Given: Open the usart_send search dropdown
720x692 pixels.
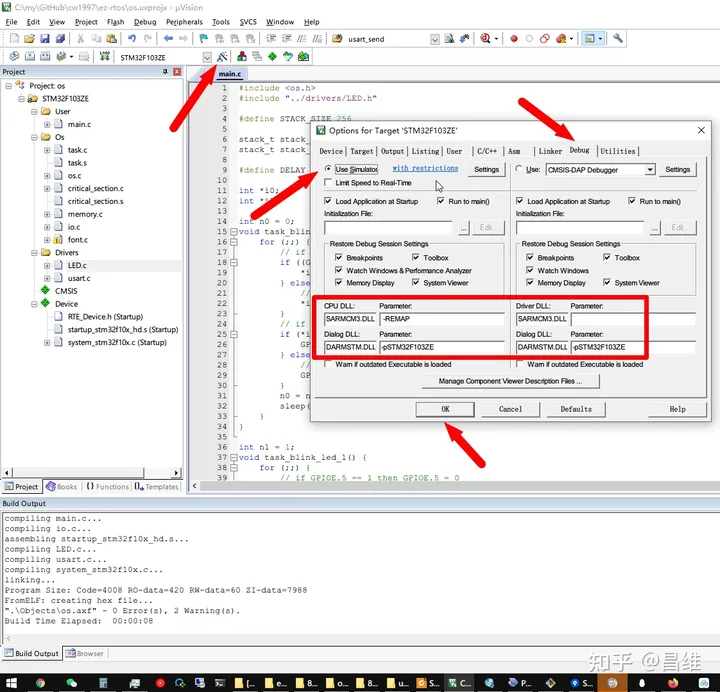Looking at the screenshot, I should (435, 39).
